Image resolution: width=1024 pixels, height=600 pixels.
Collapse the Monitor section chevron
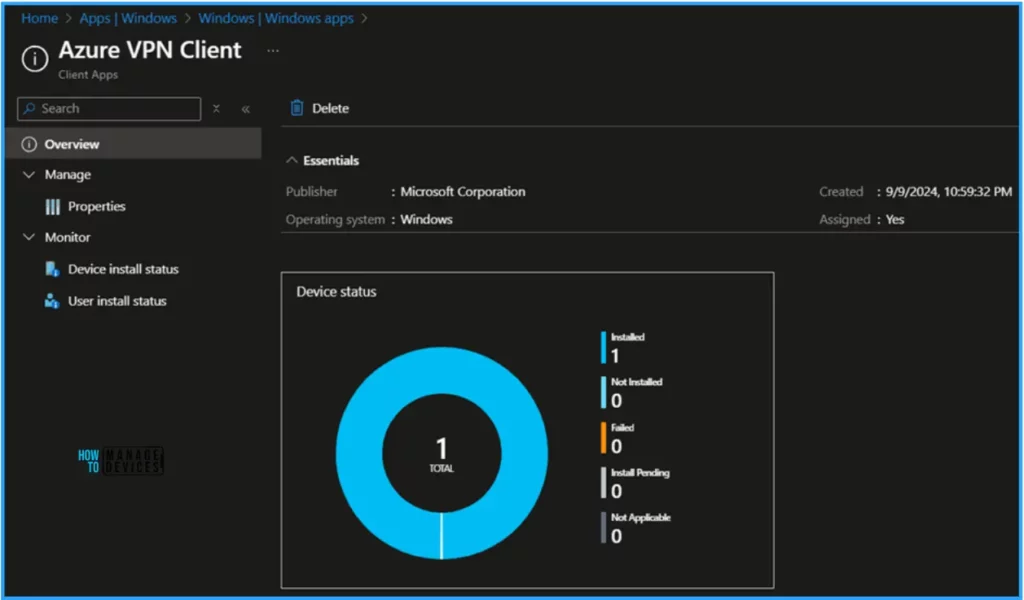pos(29,237)
